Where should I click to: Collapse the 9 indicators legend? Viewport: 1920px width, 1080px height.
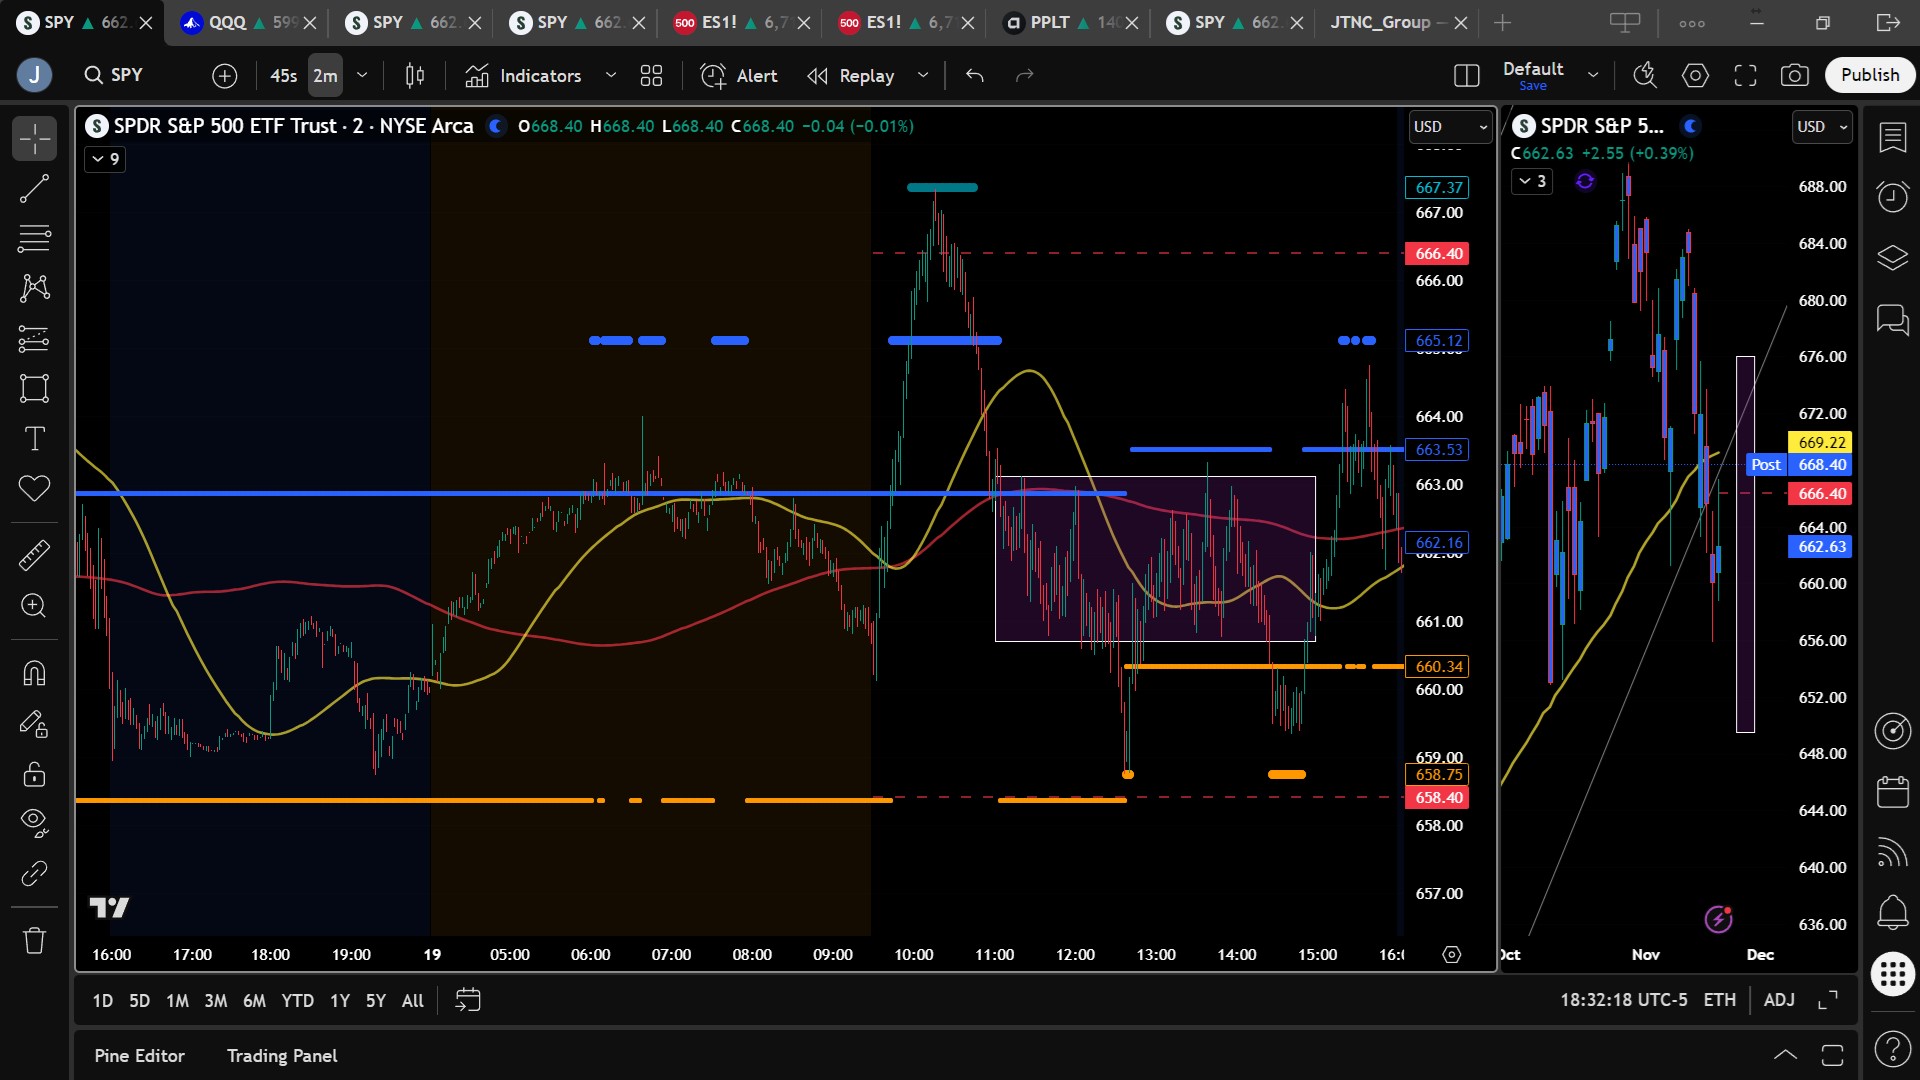coord(105,159)
